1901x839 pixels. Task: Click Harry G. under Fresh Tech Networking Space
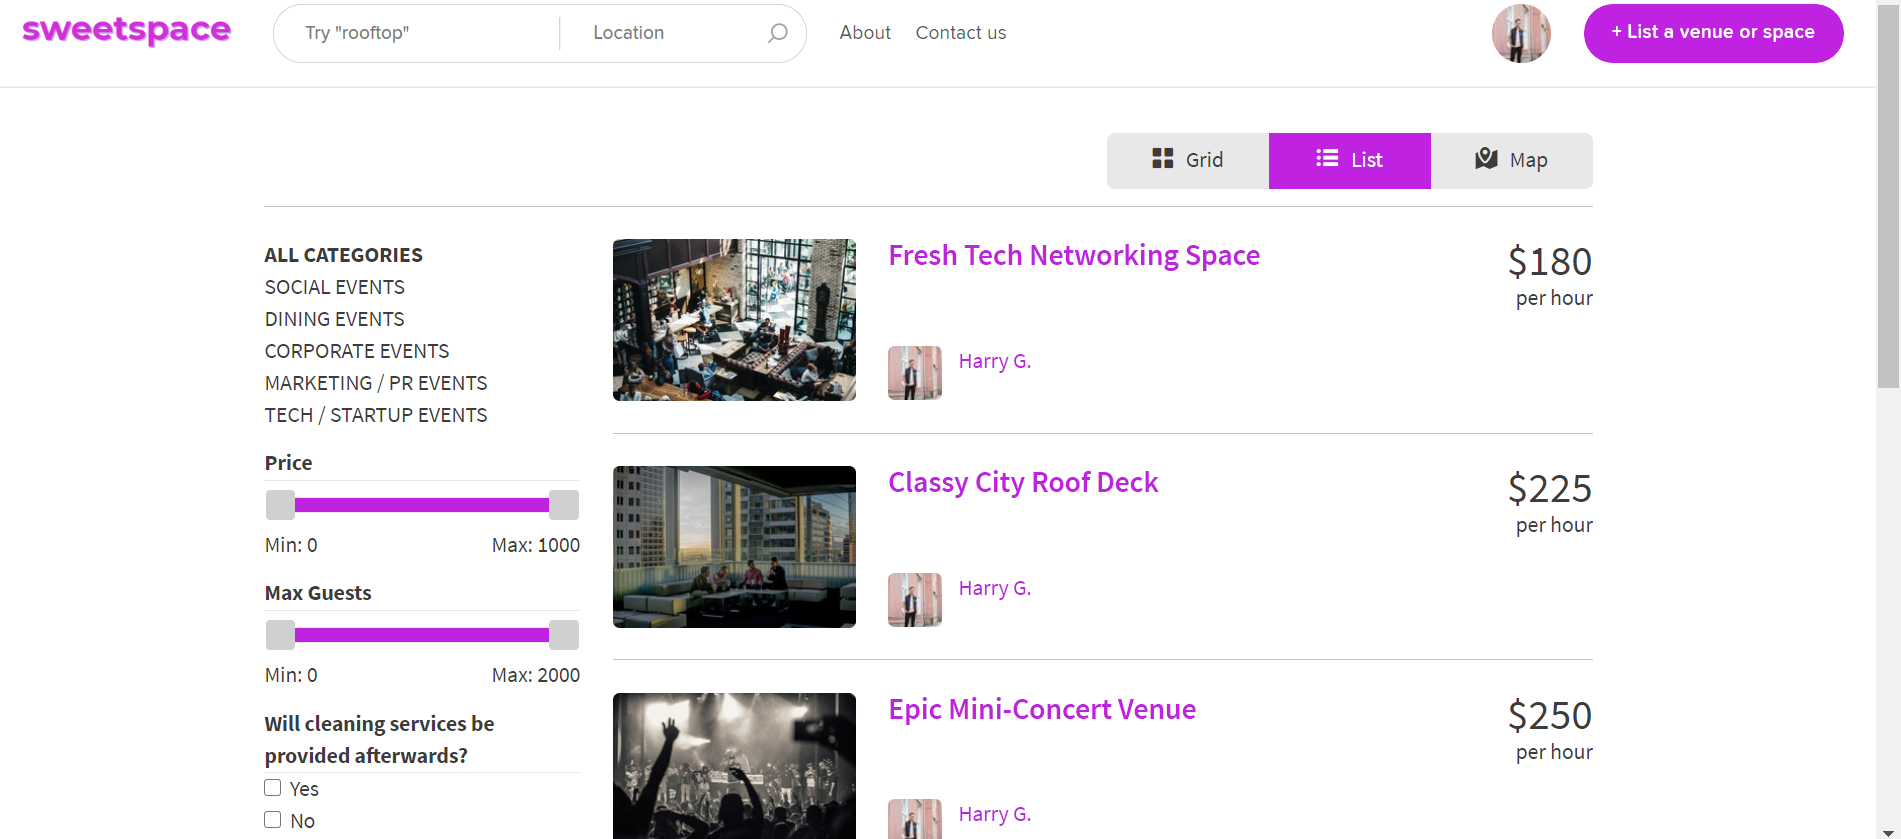[995, 361]
